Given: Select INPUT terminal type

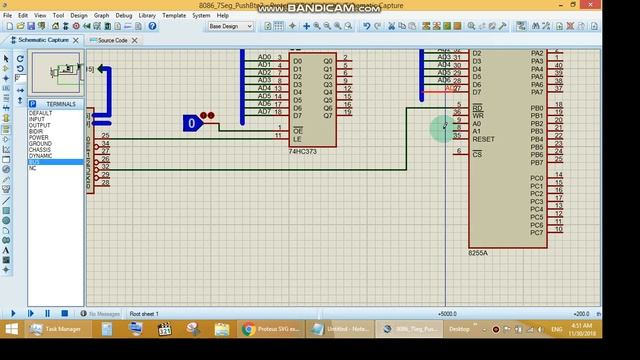Looking at the screenshot, I should click(56, 119).
